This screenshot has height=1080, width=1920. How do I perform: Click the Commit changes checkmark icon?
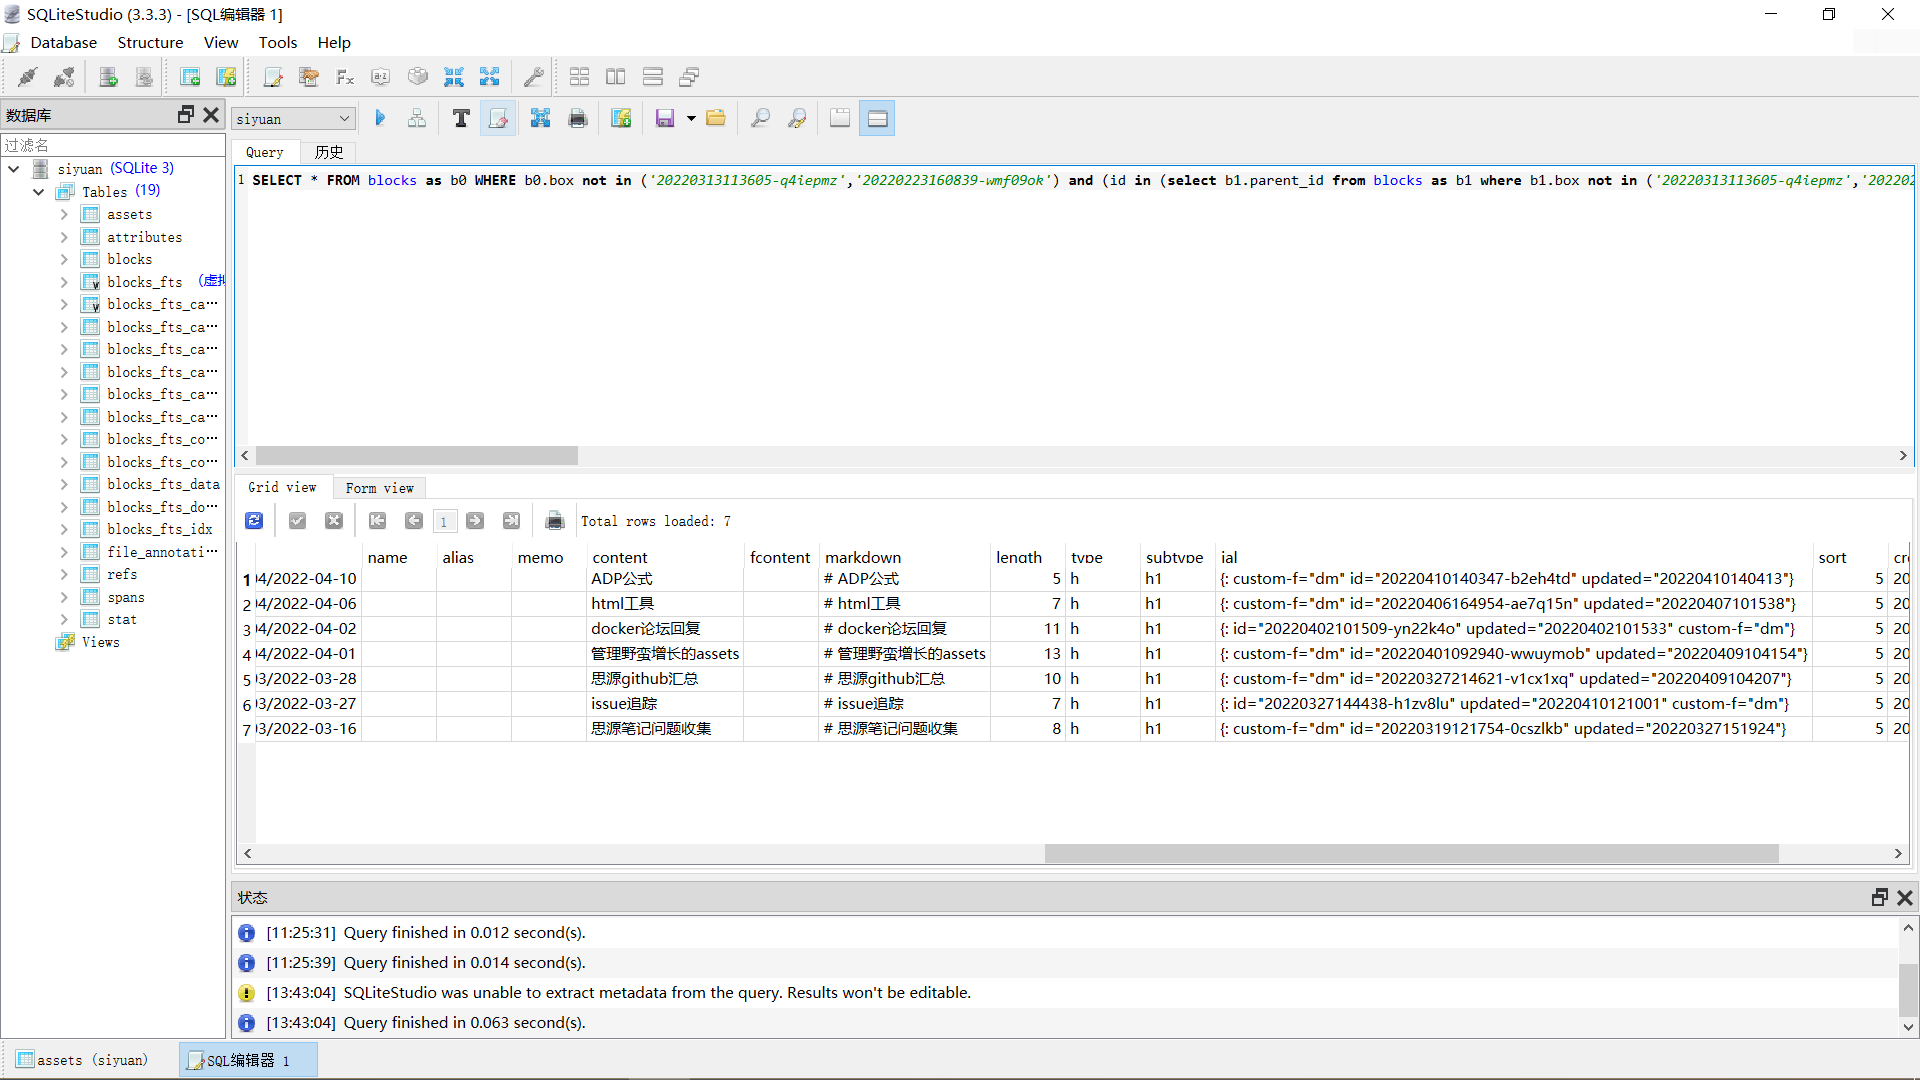tap(297, 520)
